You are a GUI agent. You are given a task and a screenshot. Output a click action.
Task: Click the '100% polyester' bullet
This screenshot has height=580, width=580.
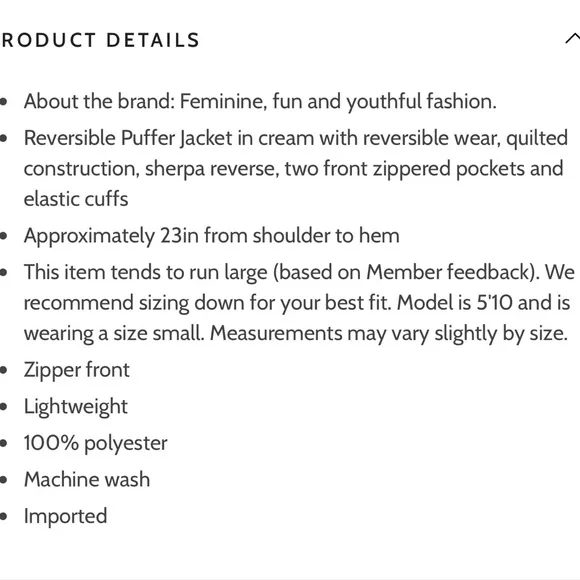[95, 443]
